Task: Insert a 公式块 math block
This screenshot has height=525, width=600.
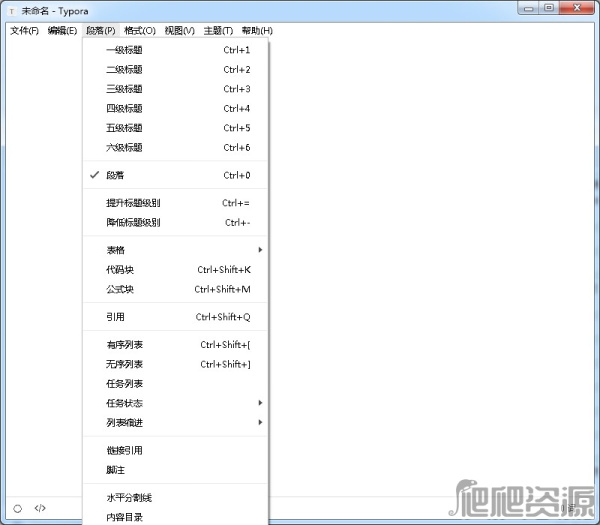Action: 120,289
